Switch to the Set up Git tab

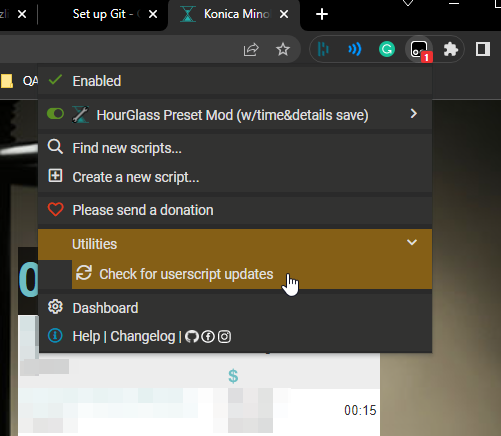point(100,14)
